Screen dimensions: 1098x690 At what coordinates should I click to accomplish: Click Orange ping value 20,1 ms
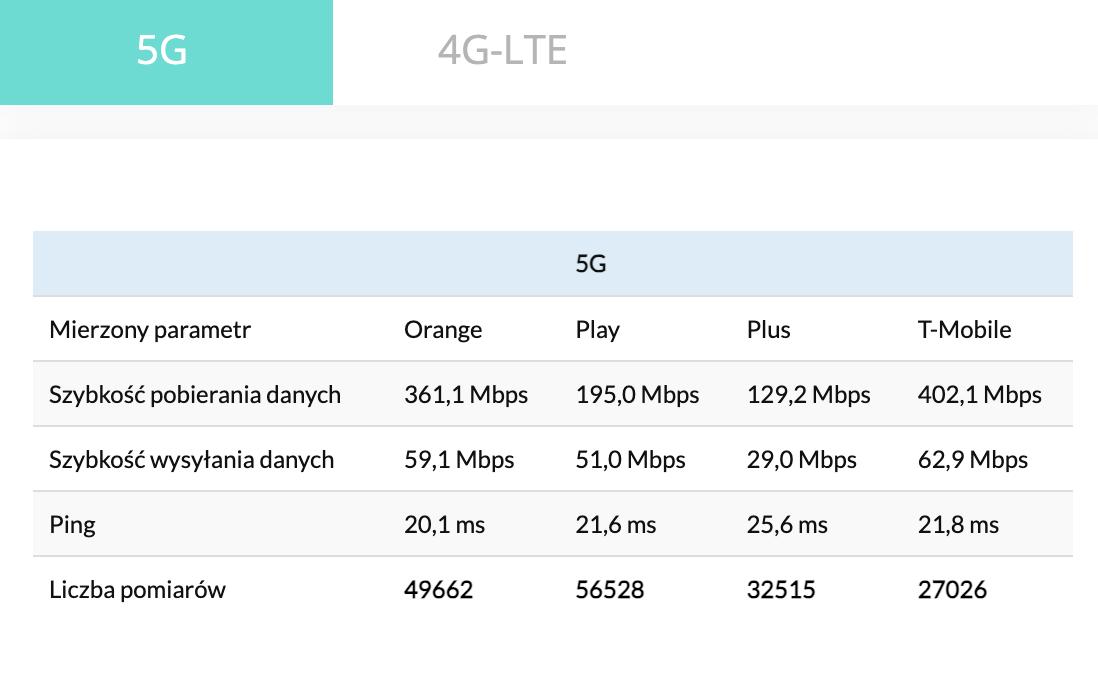click(444, 525)
